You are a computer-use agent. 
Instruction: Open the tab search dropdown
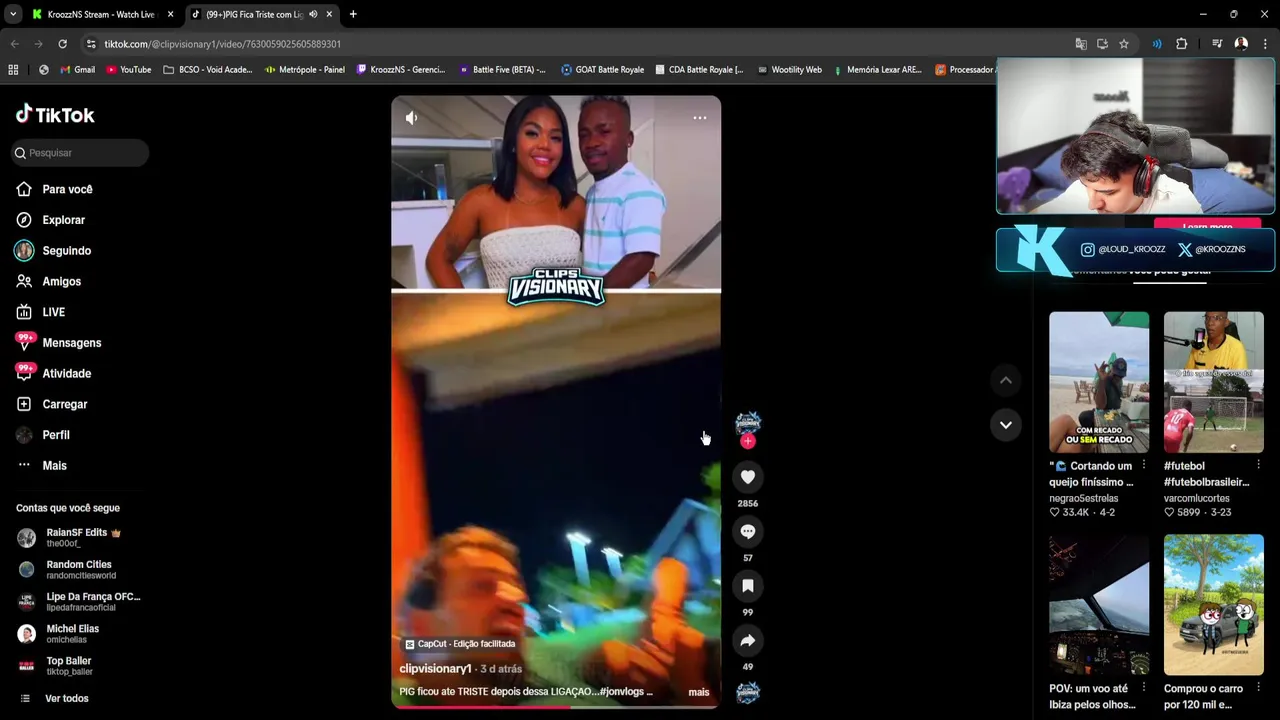point(12,14)
